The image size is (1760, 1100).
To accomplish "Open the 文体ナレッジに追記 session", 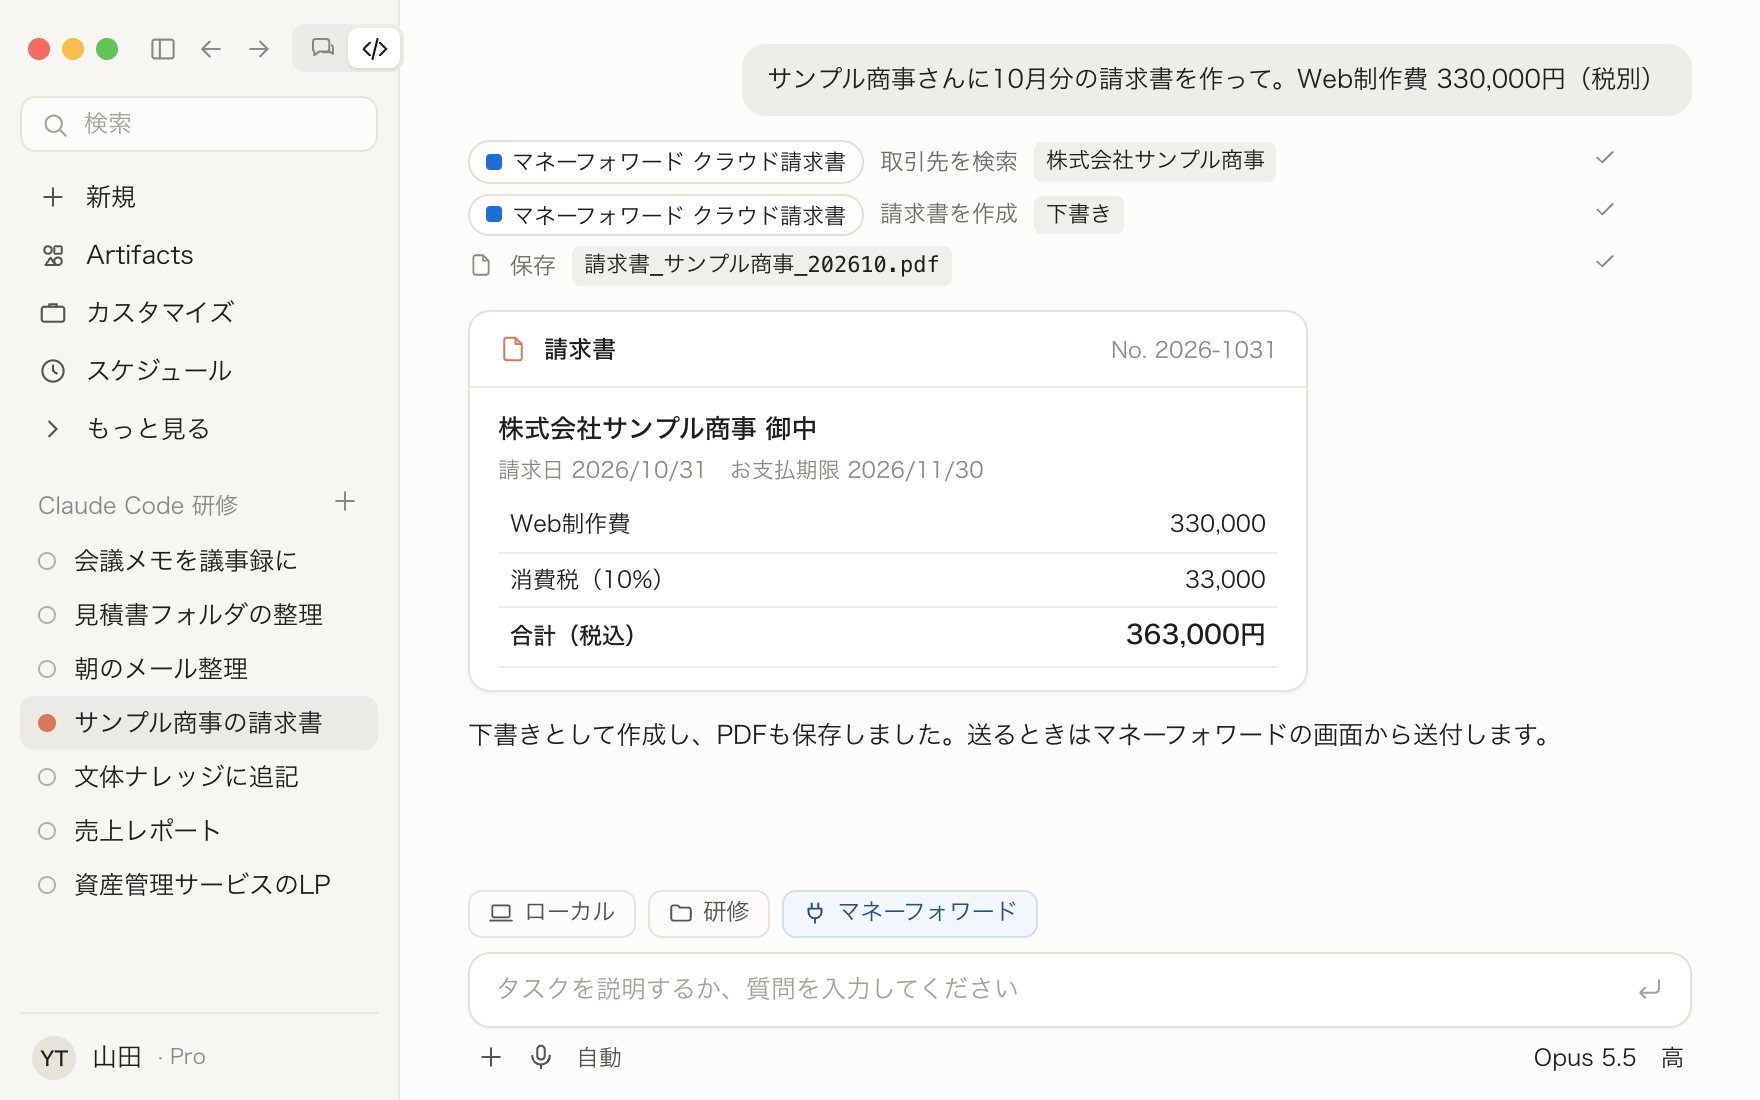I will [x=199, y=777].
